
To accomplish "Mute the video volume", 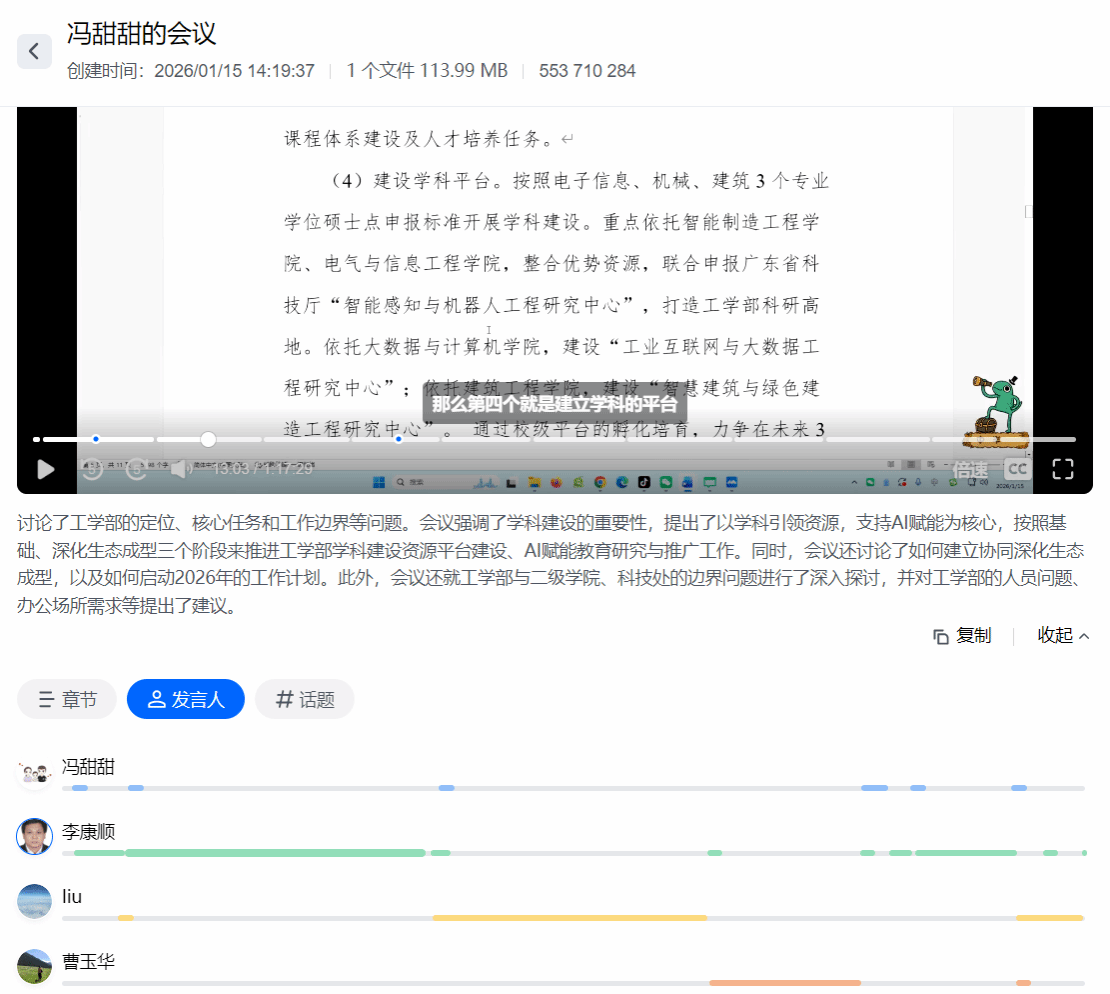I will [x=180, y=469].
